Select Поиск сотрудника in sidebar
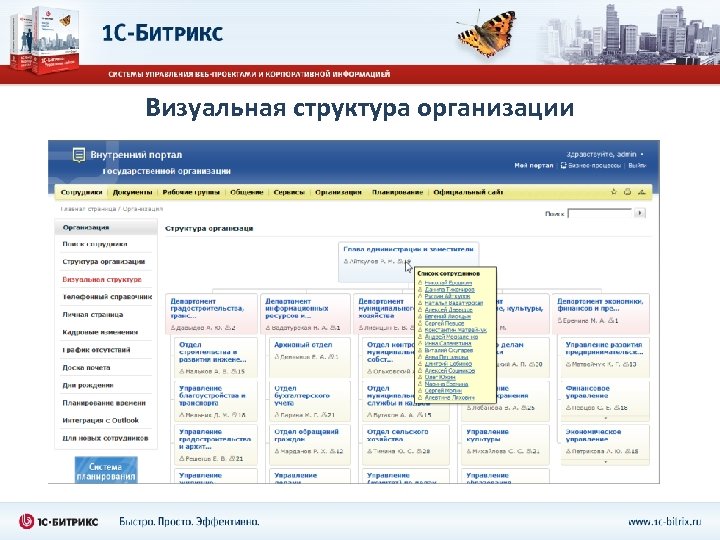The image size is (720, 540). tap(95, 244)
